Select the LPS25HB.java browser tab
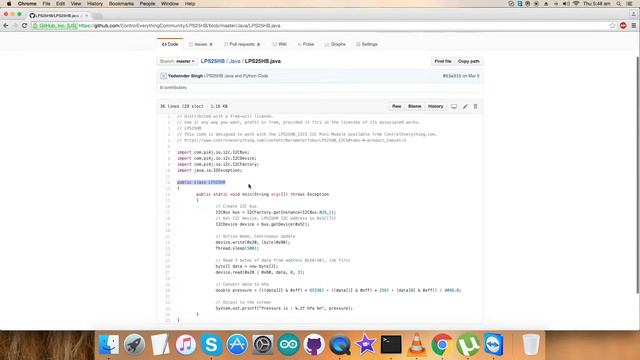Screen dimensions: 640x360 (x=58, y=16)
